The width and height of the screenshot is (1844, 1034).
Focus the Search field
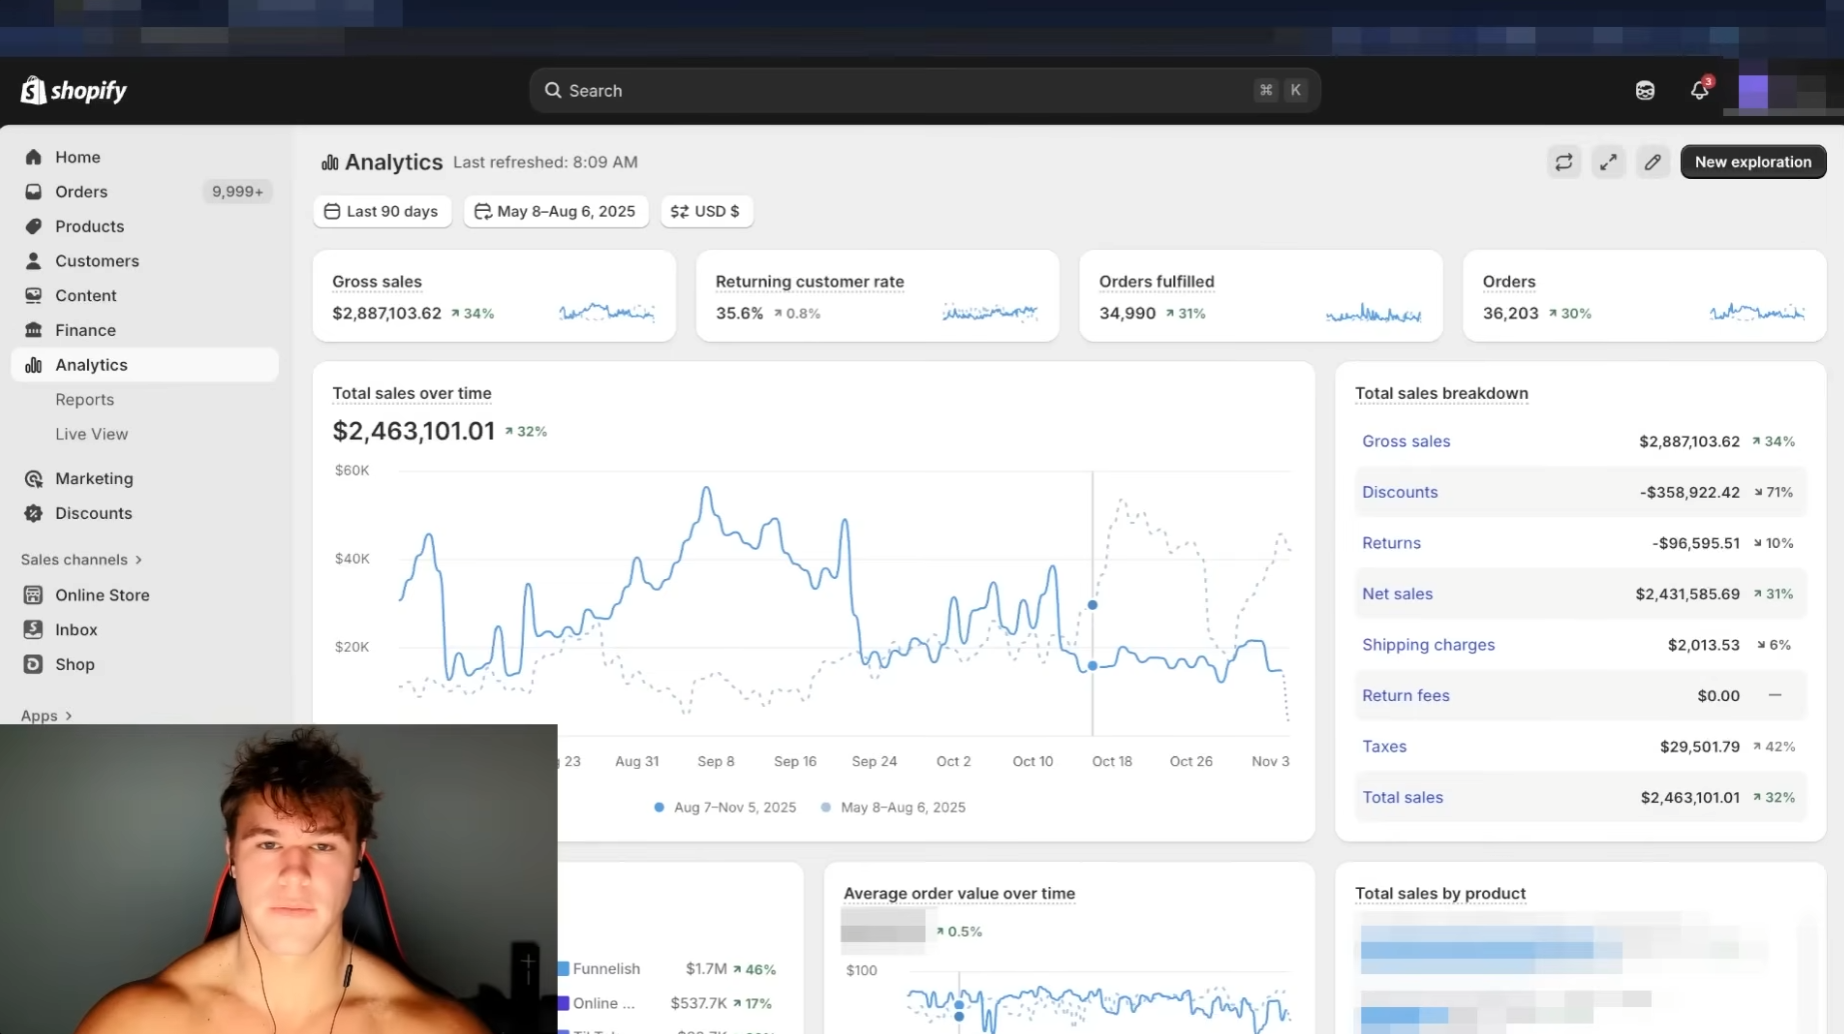tap(925, 90)
